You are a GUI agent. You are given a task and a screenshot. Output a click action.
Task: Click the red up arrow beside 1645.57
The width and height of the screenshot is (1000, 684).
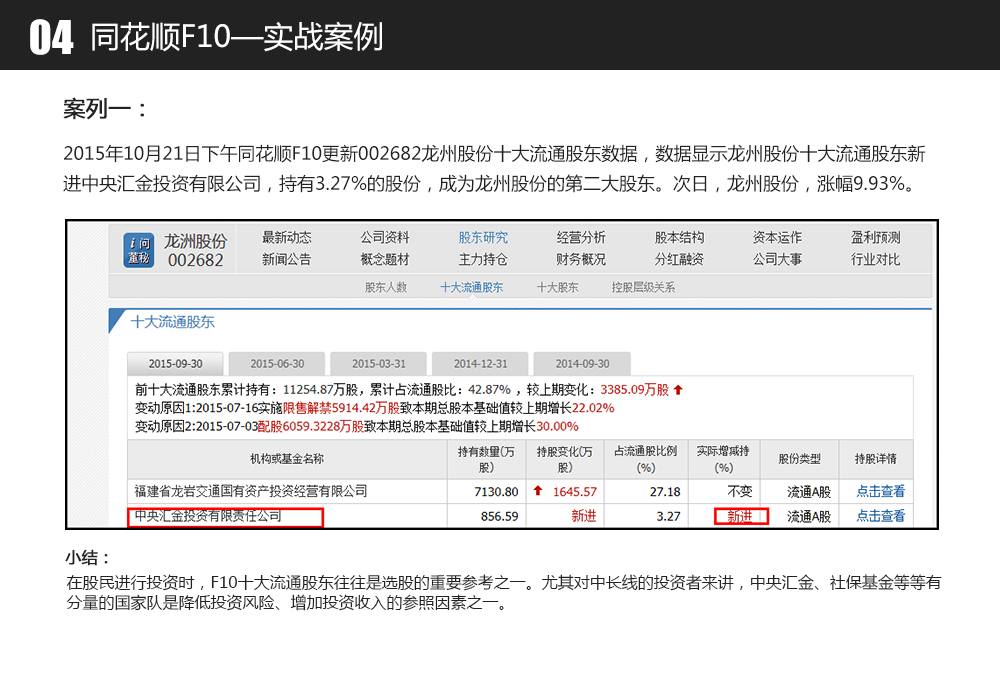[x=537, y=491]
